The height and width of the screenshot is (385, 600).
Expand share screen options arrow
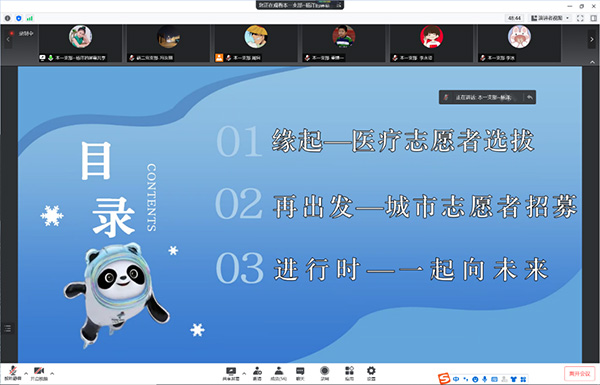244,373
